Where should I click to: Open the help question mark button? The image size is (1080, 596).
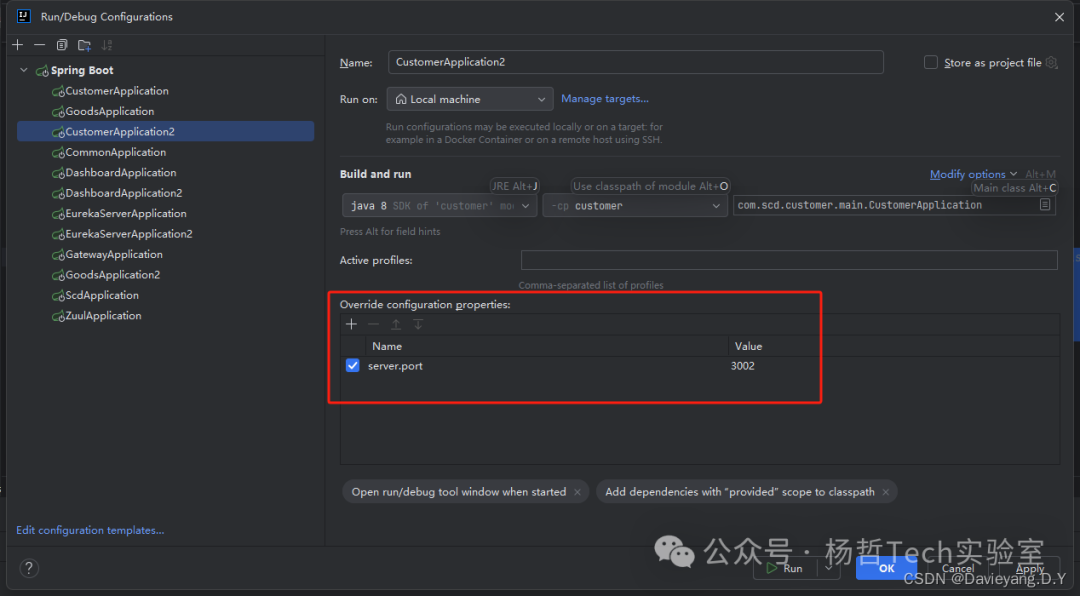point(29,568)
